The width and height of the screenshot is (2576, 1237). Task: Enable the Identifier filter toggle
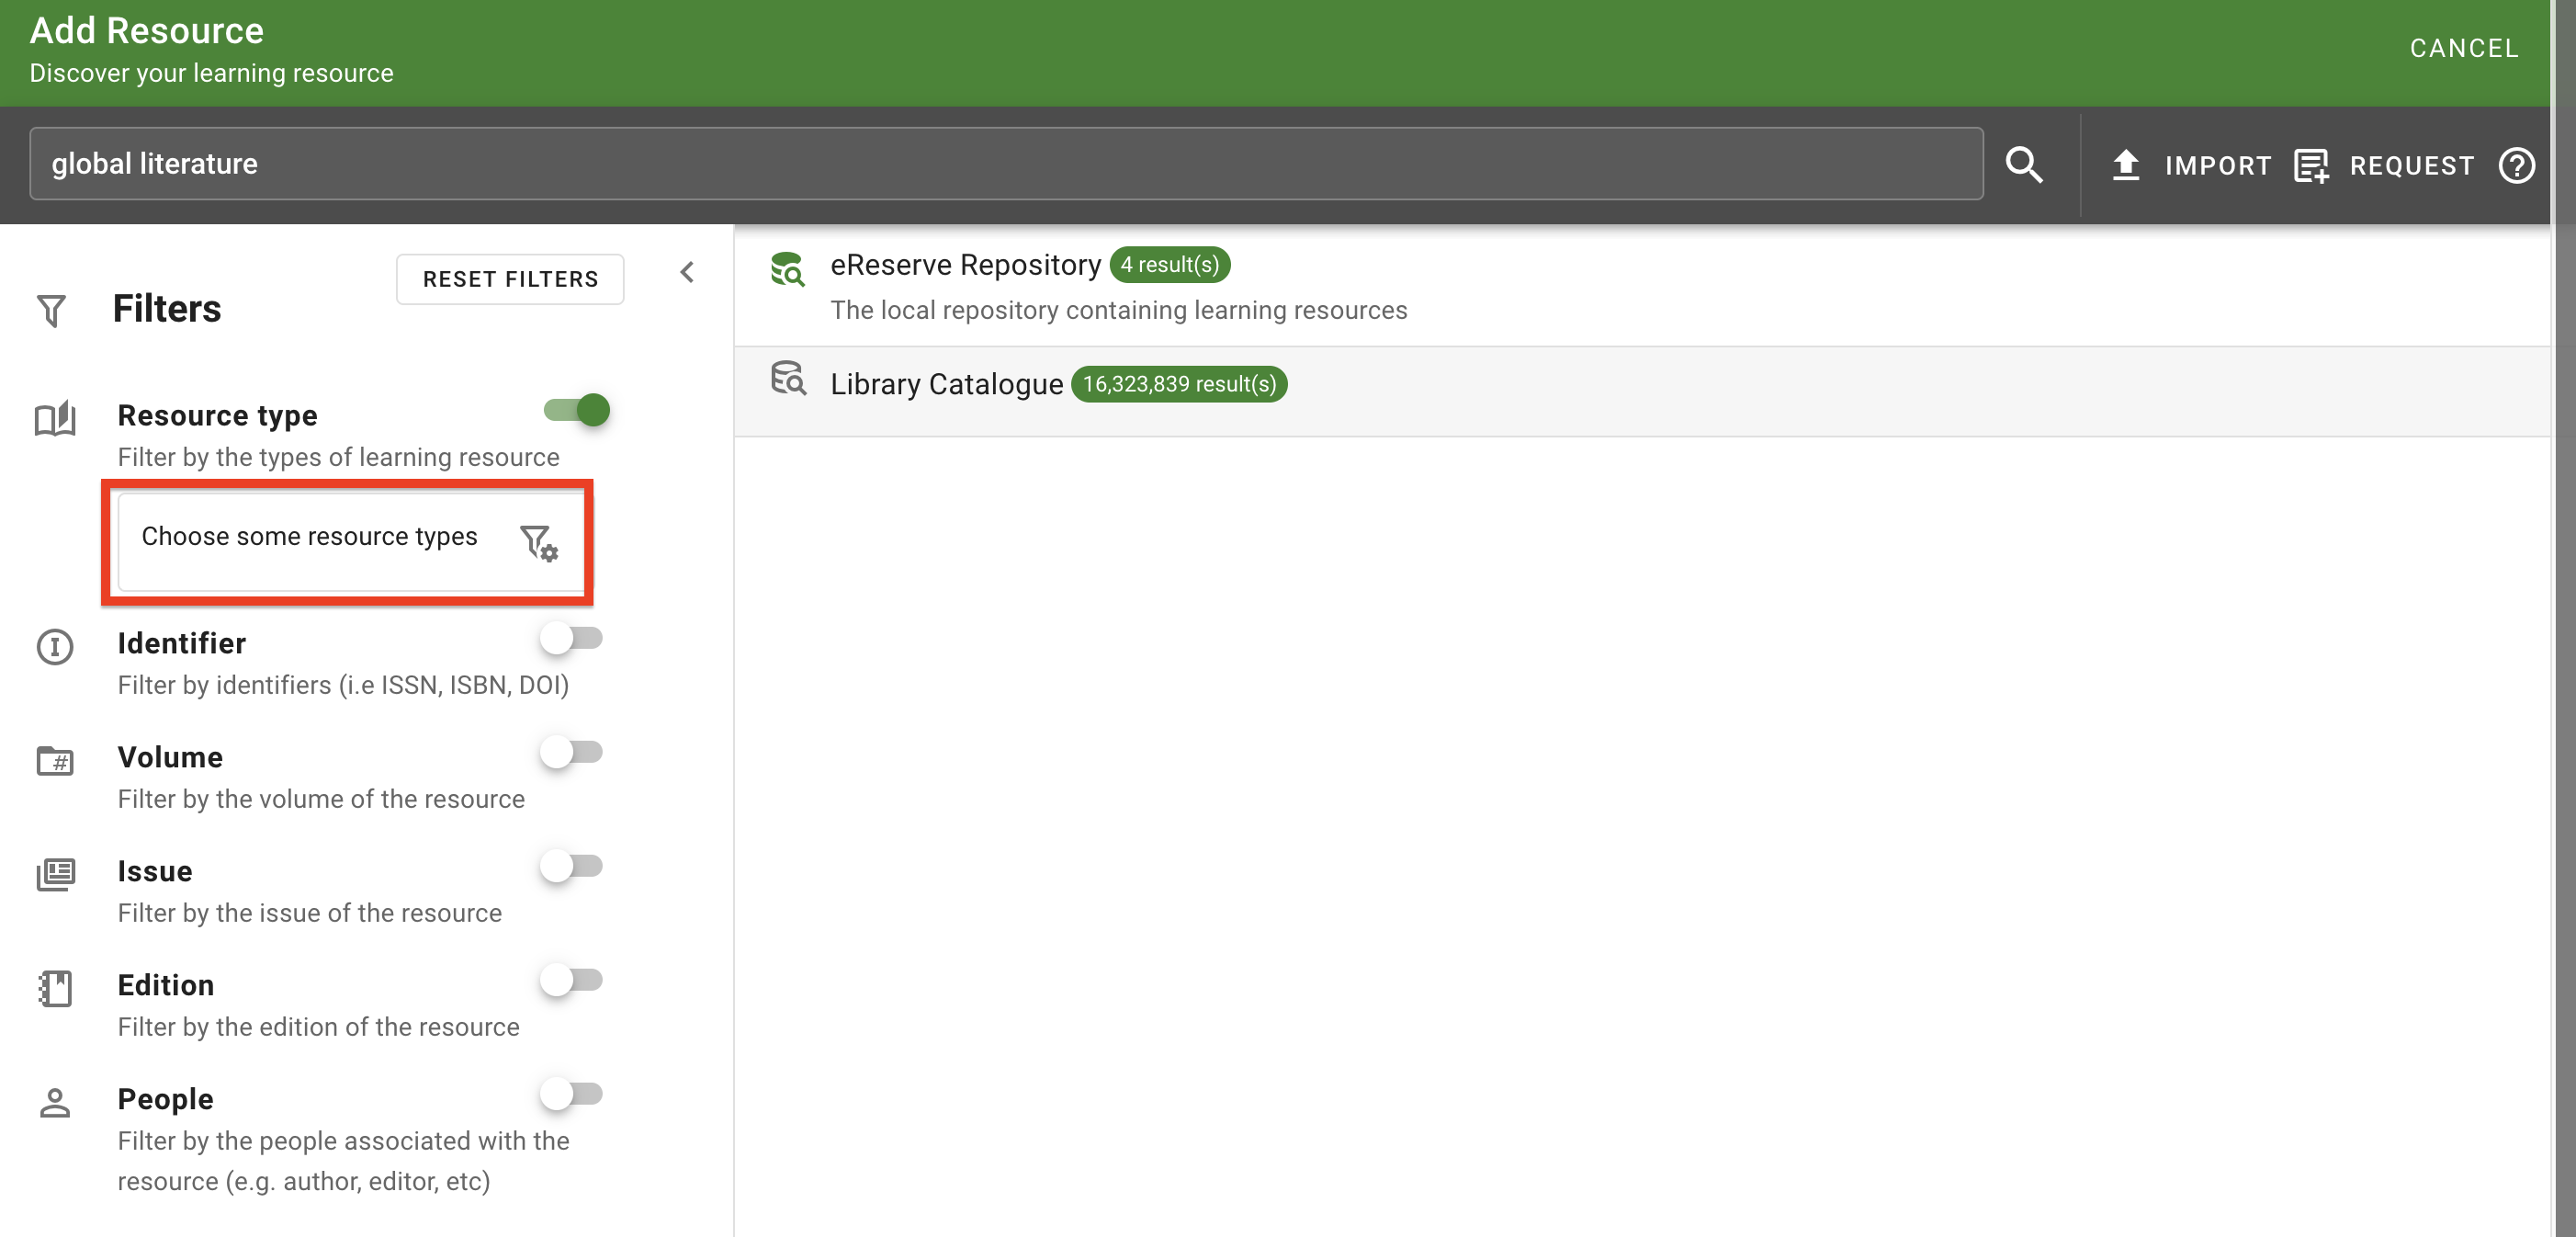coord(573,639)
